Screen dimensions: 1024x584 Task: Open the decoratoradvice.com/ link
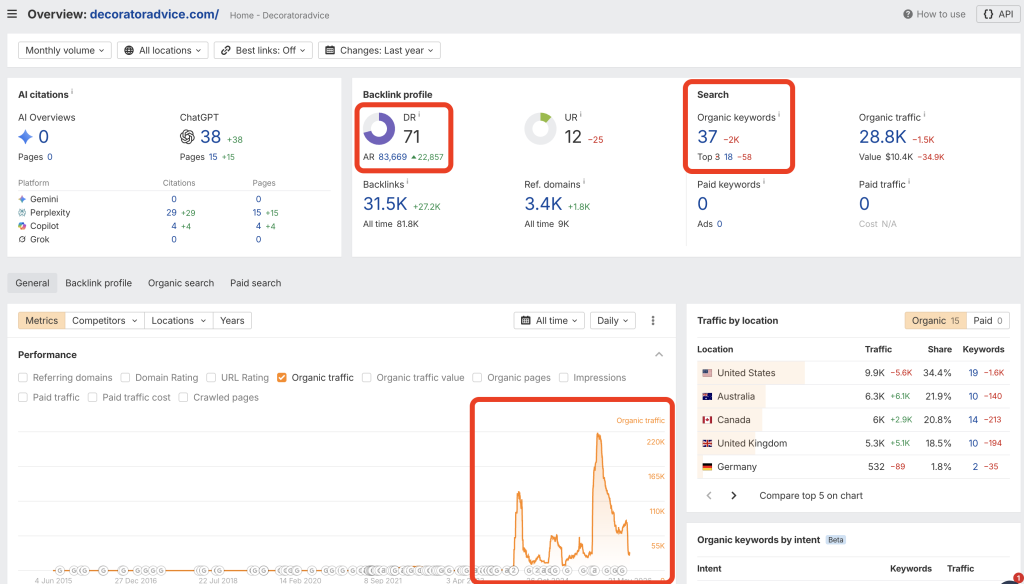154,14
